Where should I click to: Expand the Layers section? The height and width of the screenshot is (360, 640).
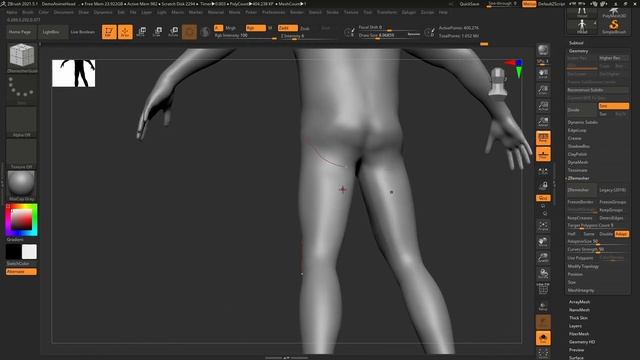click(575, 326)
